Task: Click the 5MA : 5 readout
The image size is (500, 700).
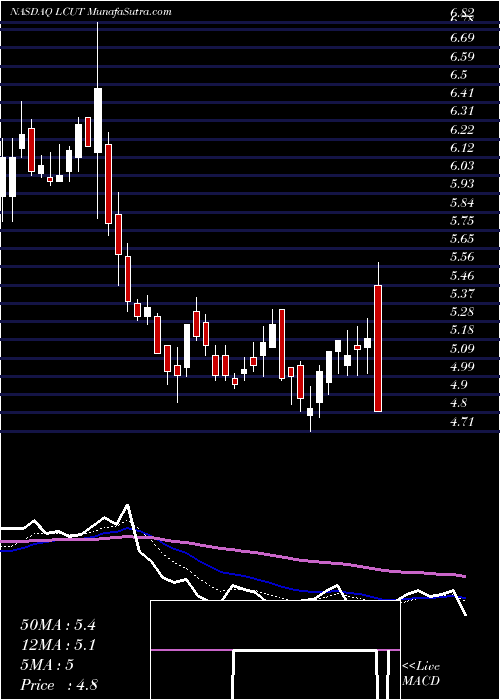Action: 46,665
